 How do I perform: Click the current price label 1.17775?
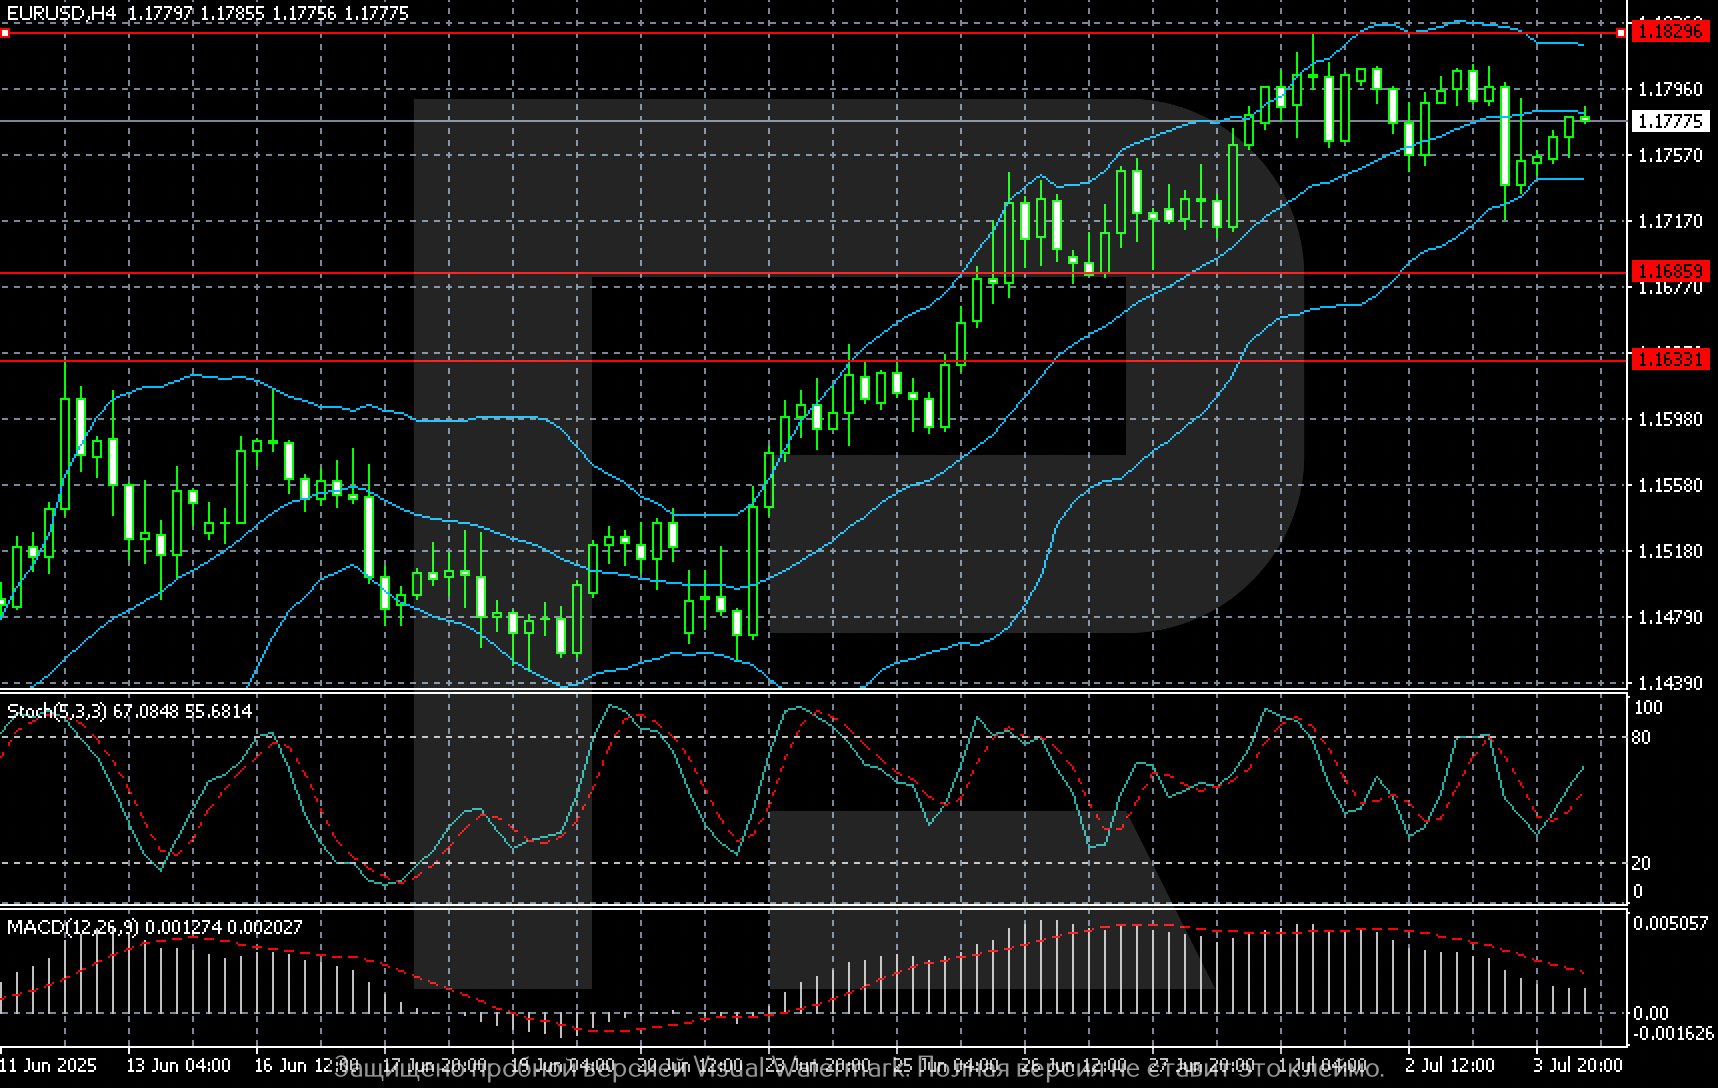(1669, 121)
